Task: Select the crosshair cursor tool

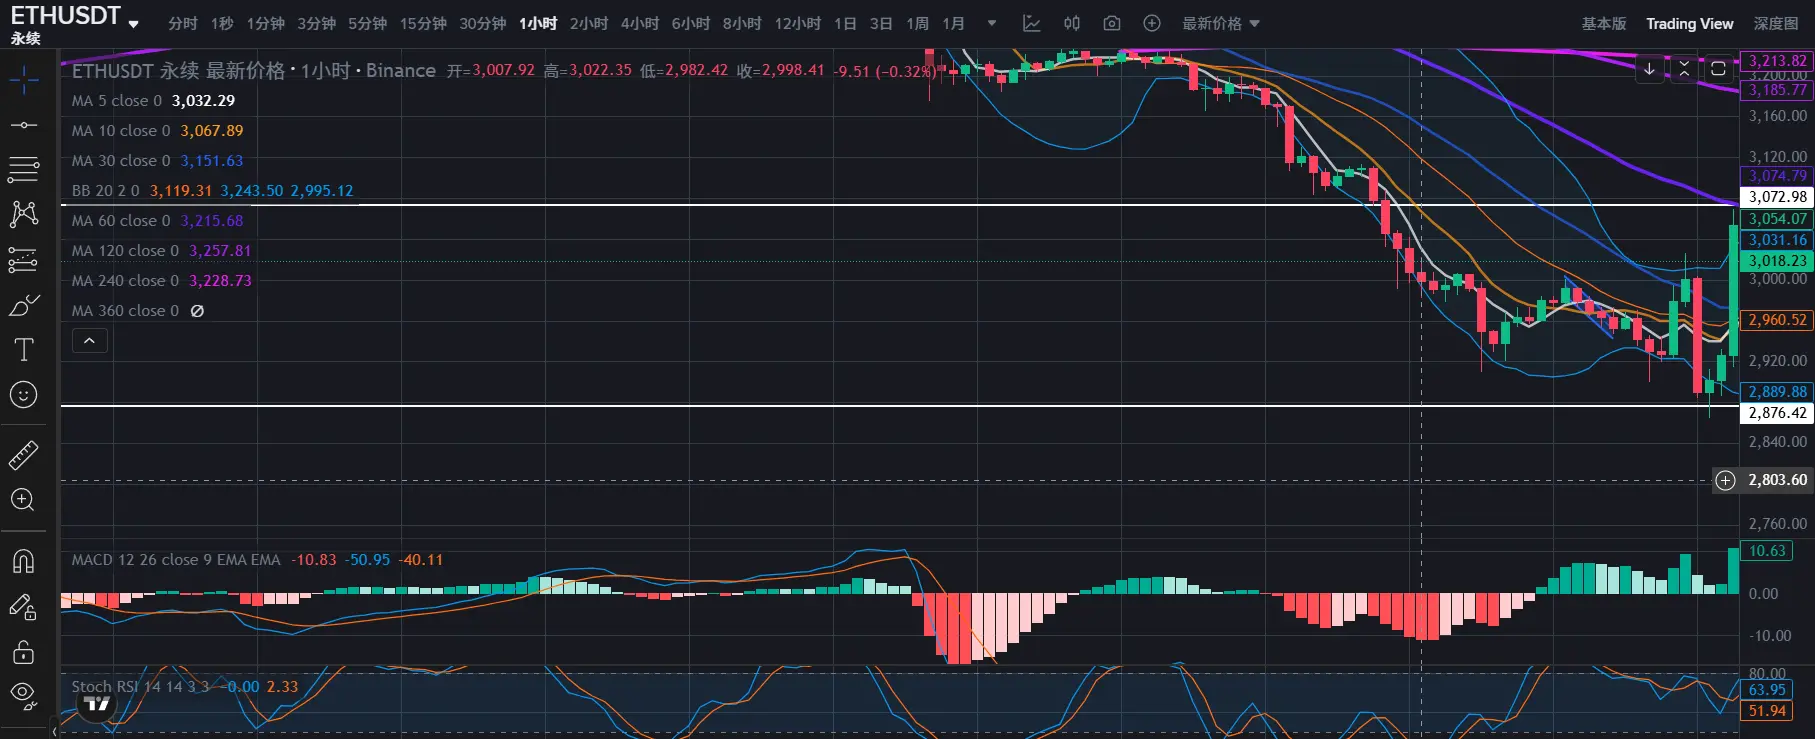Action: pyautogui.click(x=24, y=79)
